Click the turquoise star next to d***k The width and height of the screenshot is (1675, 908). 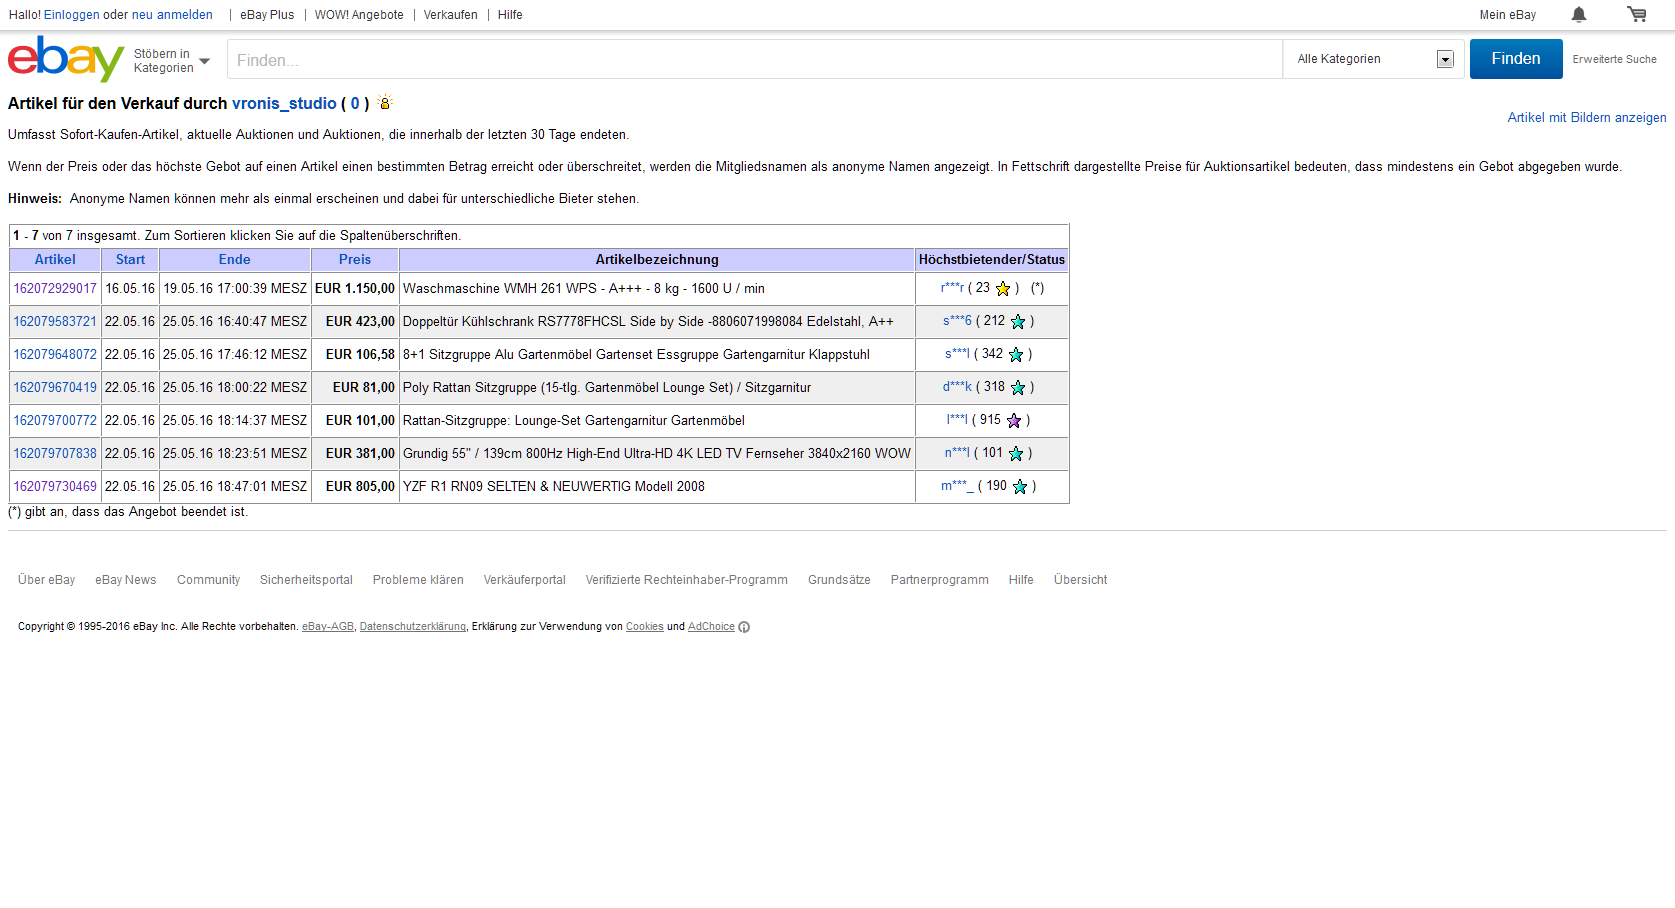tap(1018, 388)
